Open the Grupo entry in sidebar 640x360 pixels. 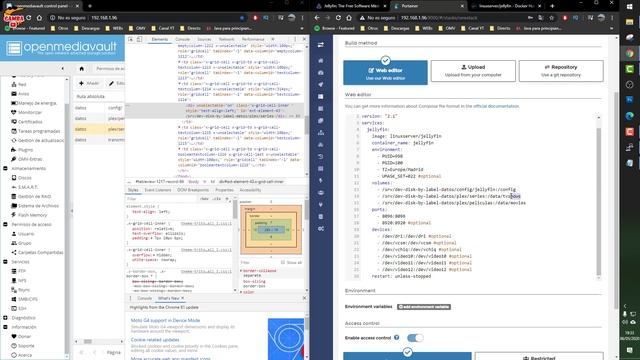coord(24,243)
